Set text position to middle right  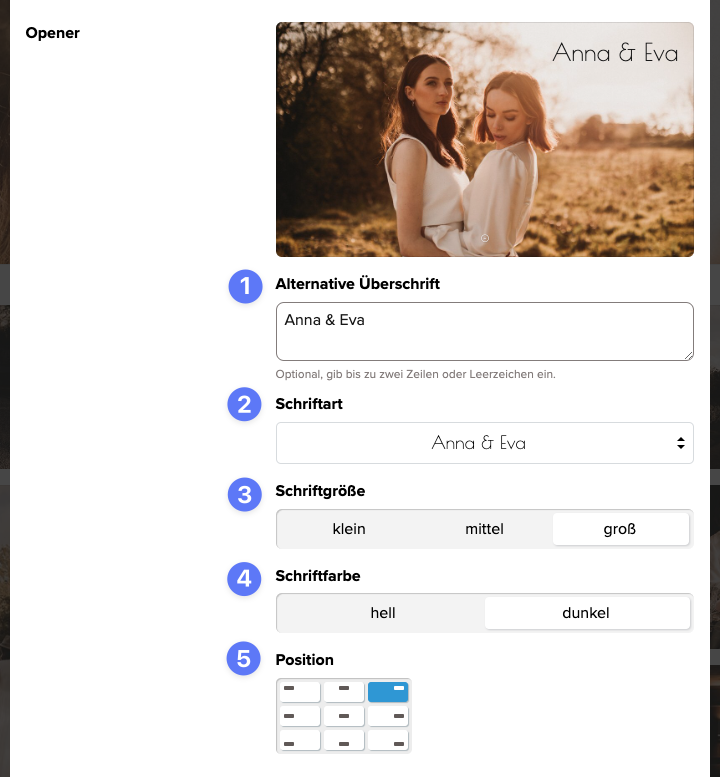(388, 717)
